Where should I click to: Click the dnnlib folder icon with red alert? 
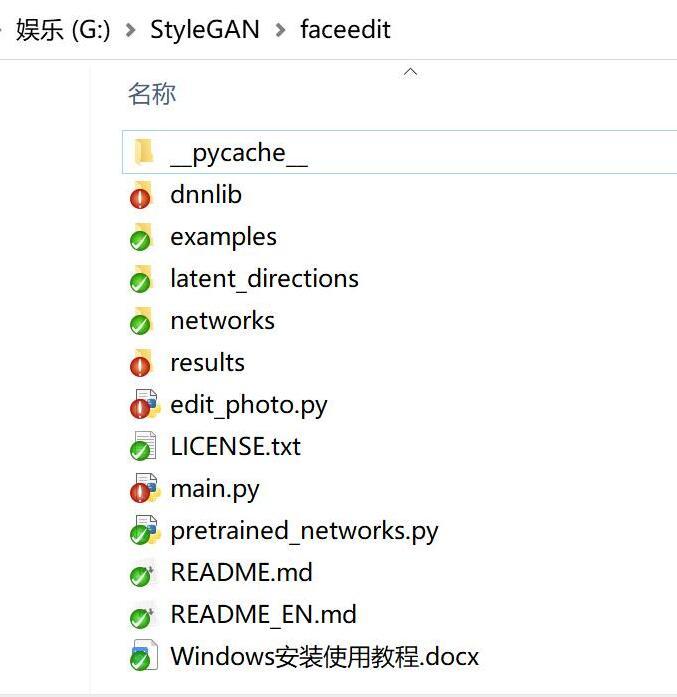(x=141, y=194)
